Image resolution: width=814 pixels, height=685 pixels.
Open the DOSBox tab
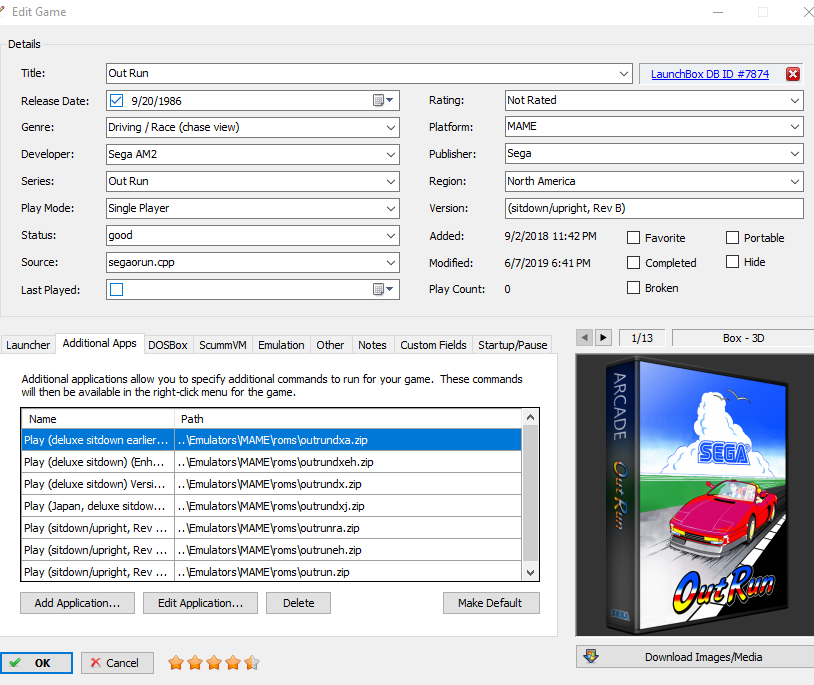tap(168, 345)
